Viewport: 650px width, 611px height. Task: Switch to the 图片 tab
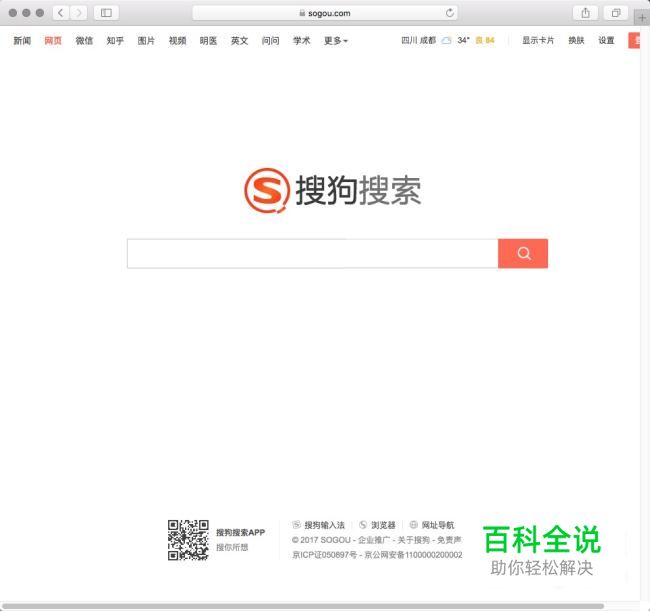tap(146, 40)
